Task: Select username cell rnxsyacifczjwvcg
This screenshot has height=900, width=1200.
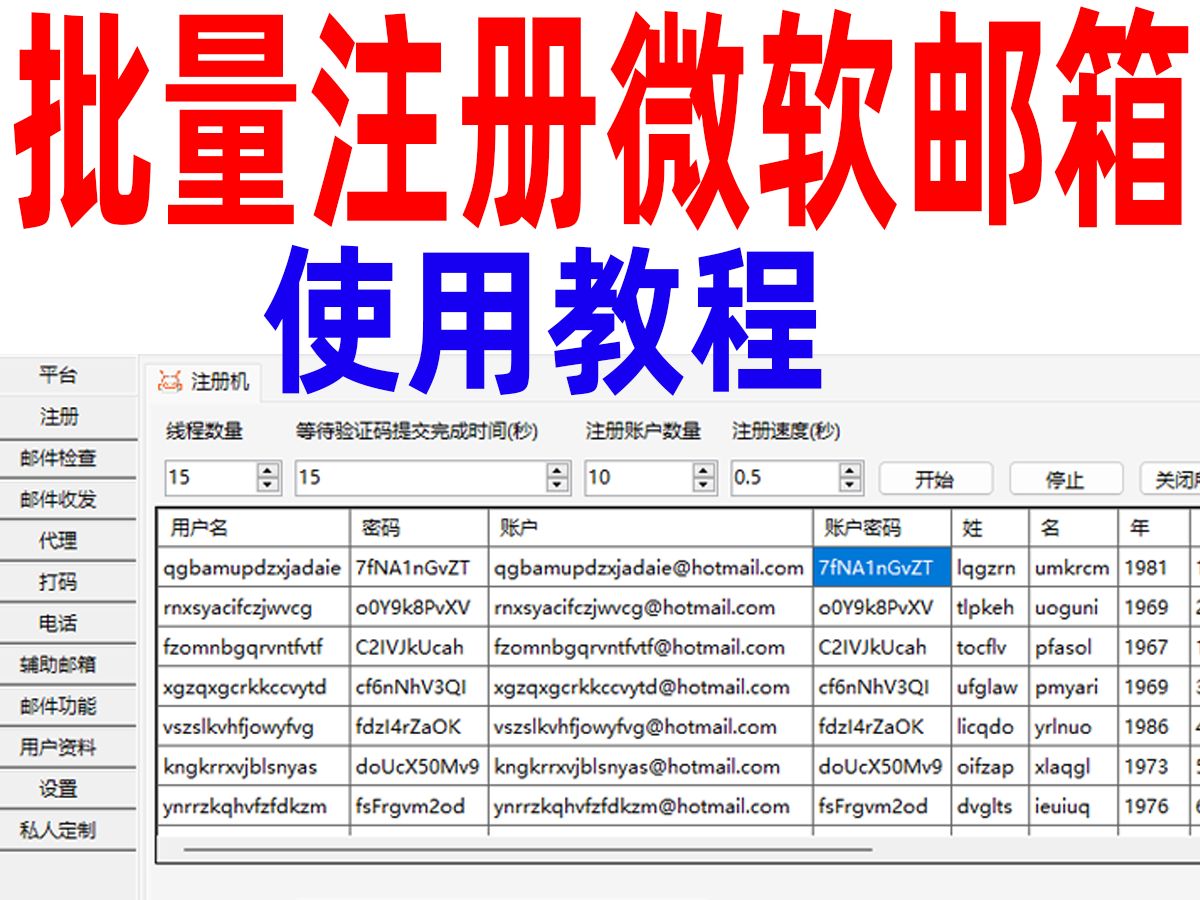Action: [x=253, y=607]
